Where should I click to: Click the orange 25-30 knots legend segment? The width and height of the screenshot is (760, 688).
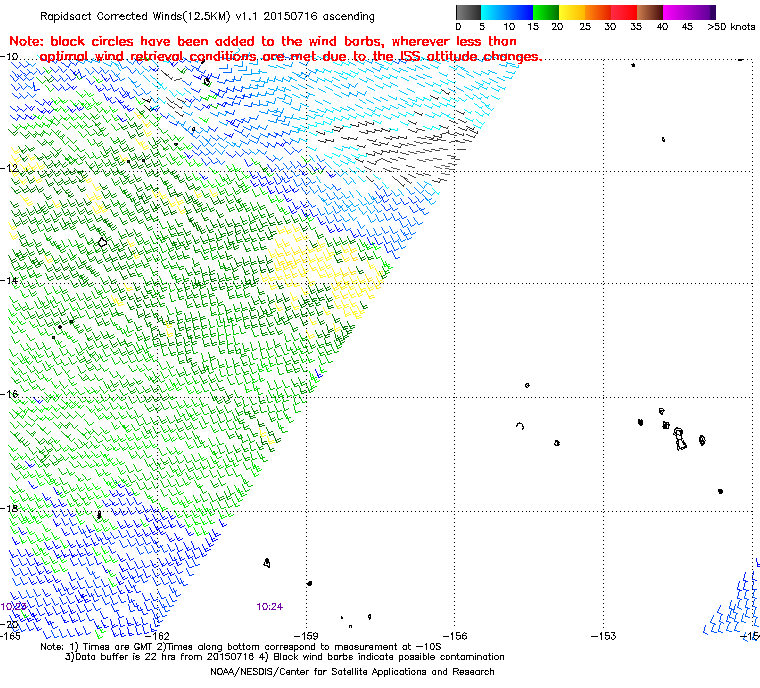coord(598,12)
